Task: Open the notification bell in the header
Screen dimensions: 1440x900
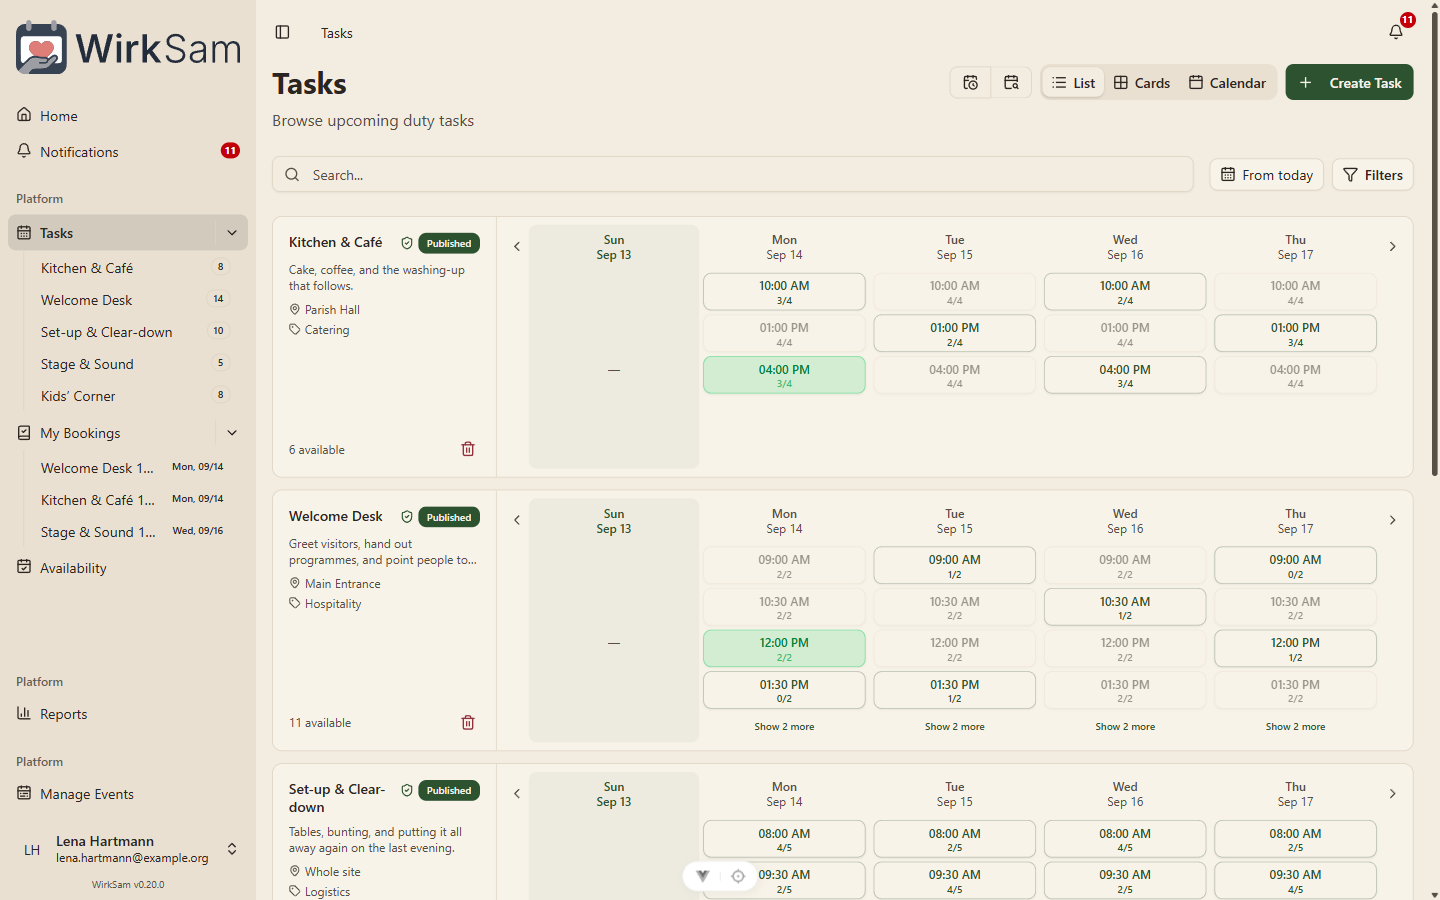Action: (1396, 32)
